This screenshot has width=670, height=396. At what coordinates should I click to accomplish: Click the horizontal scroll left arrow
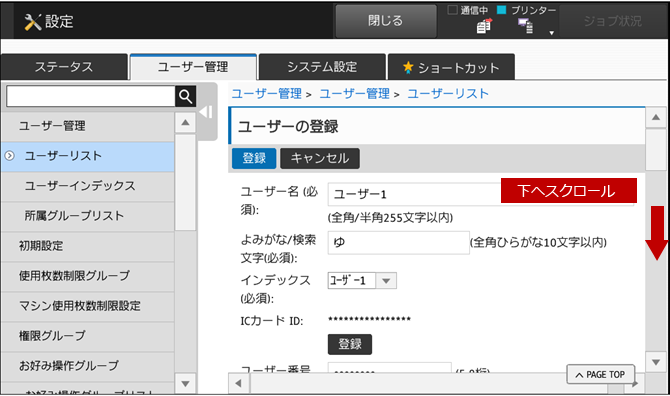(x=239, y=384)
